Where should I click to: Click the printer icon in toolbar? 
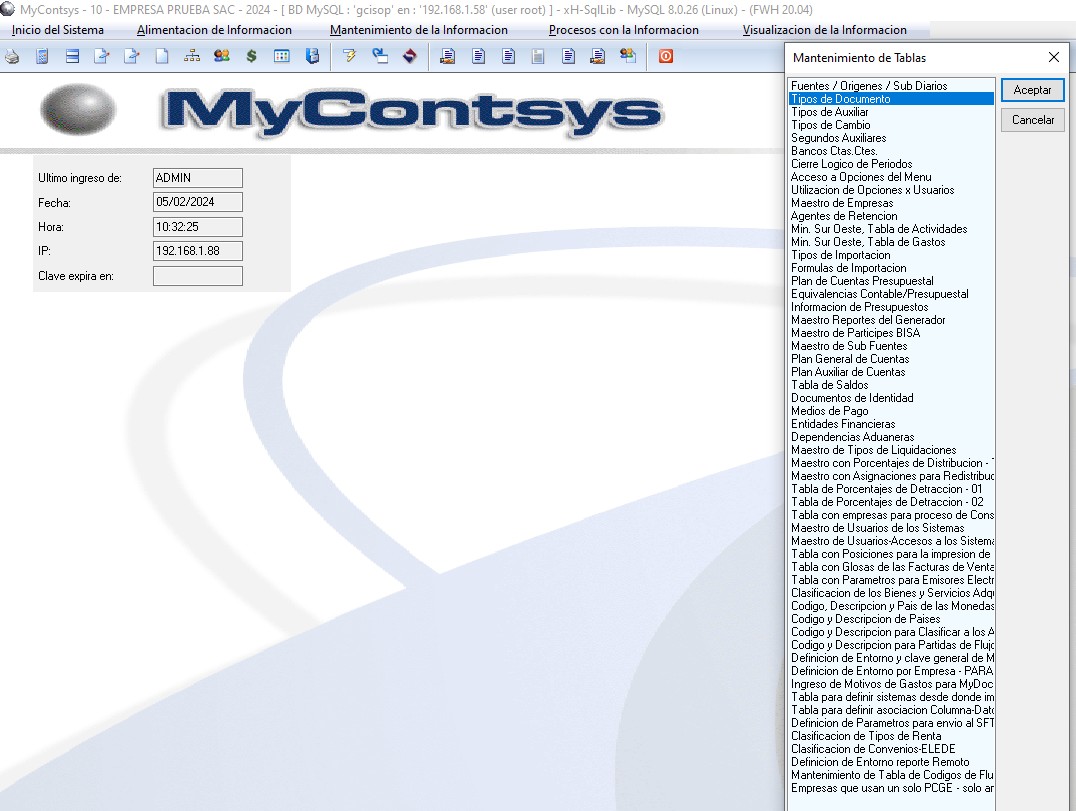point(12,57)
